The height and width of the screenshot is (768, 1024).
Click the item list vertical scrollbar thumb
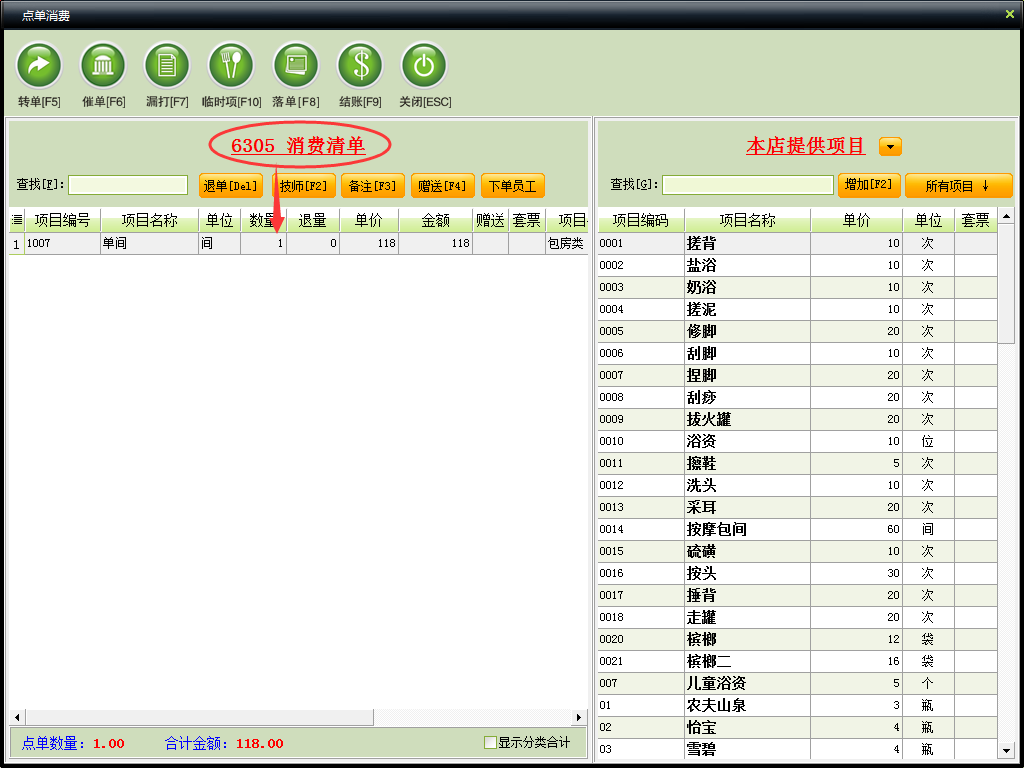coord(1006,283)
